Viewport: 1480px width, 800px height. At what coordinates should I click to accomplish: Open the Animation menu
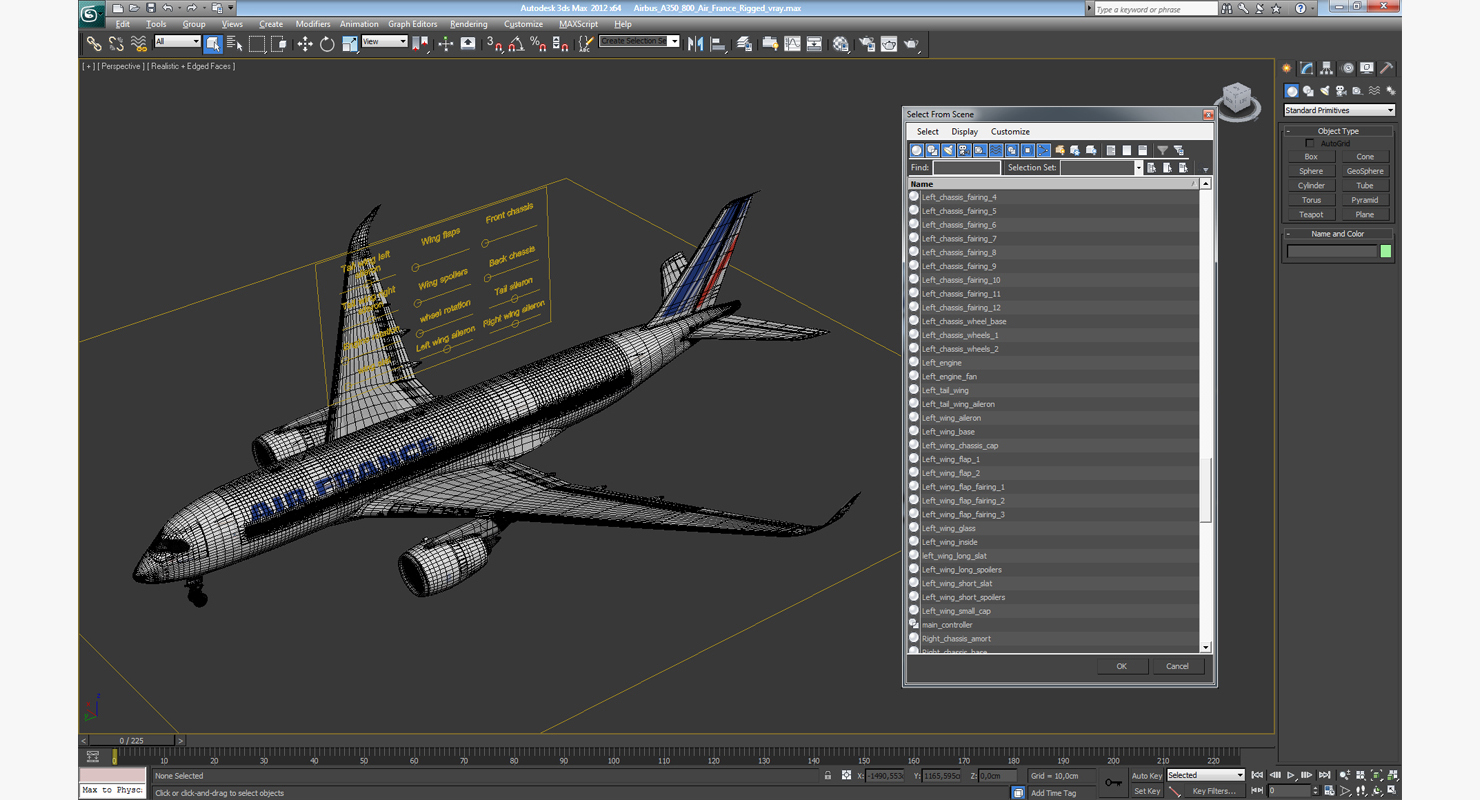pyautogui.click(x=359, y=24)
